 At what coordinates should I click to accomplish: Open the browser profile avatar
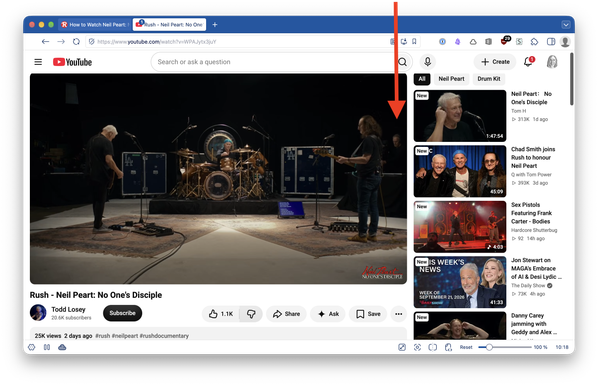(565, 42)
